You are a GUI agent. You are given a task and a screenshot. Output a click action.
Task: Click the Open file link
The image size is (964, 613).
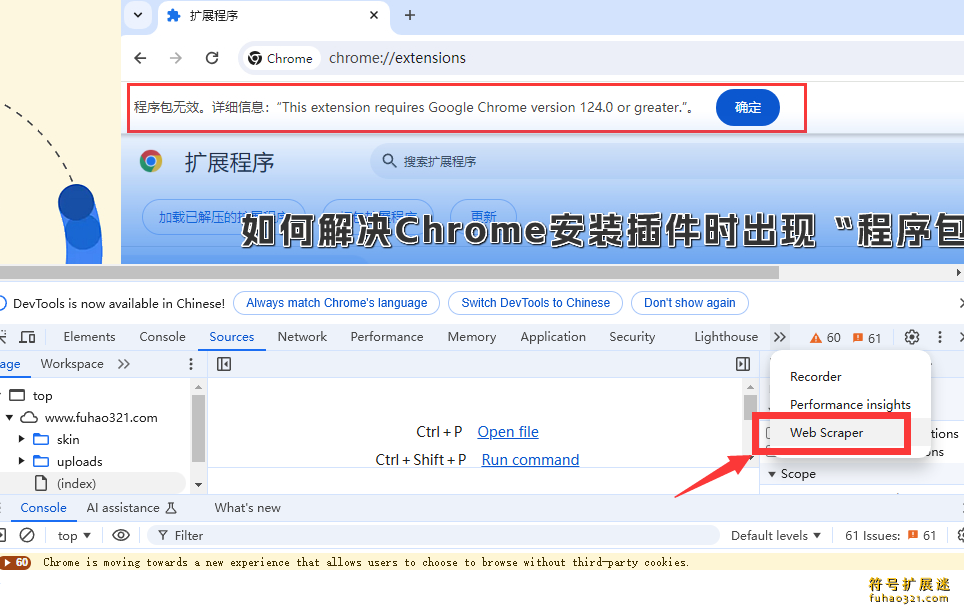[x=508, y=432]
